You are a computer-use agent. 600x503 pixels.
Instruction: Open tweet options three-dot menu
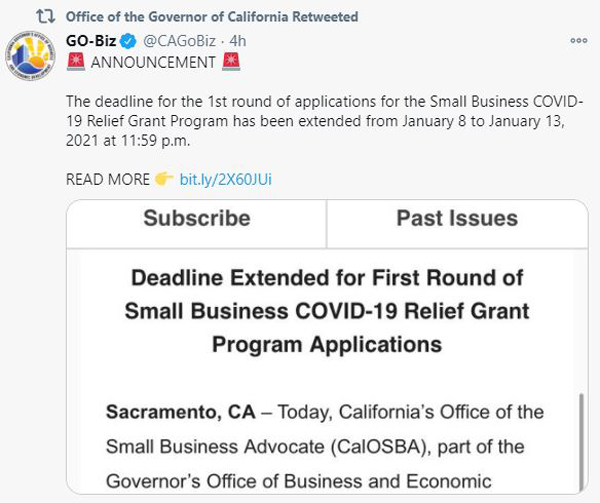click(x=579, y=40)
